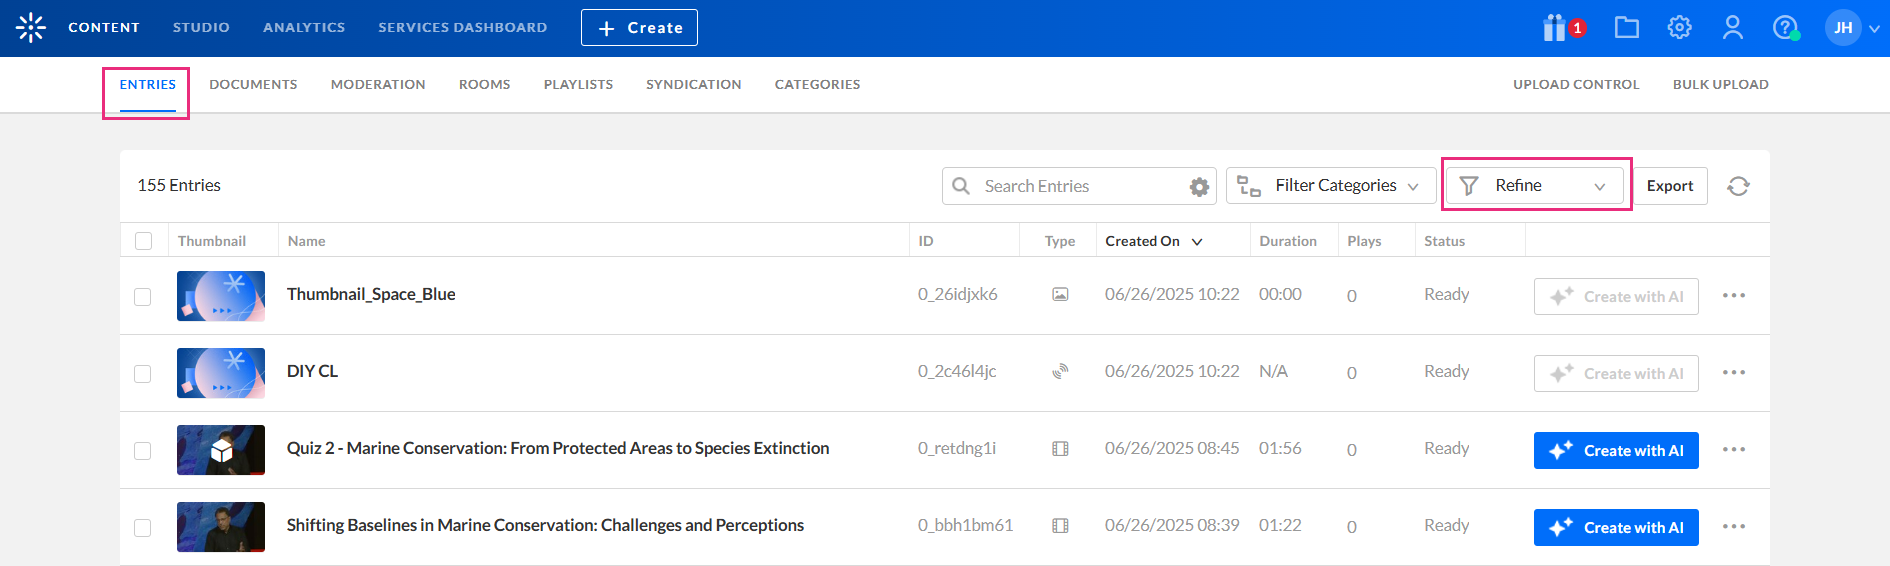The image size is (1890, 566).
Task: Expand the JH account menu
Action: (1853, 28)
